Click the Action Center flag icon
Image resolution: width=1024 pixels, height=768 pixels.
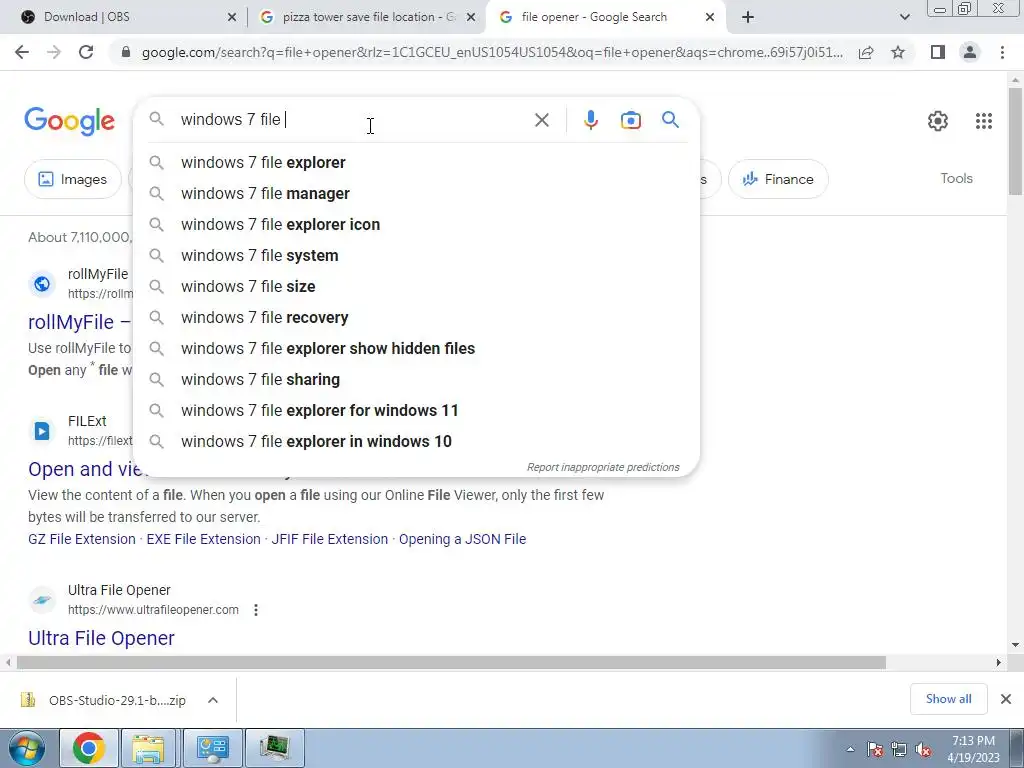875,749
